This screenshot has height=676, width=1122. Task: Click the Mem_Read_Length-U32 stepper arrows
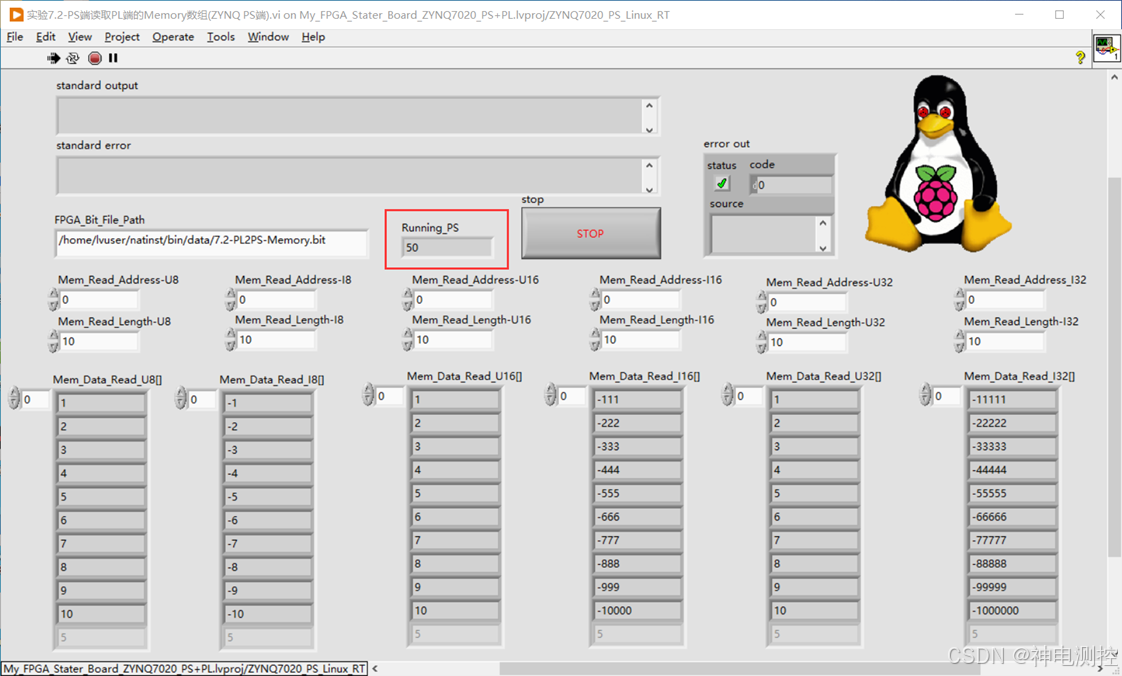point(762,342)
